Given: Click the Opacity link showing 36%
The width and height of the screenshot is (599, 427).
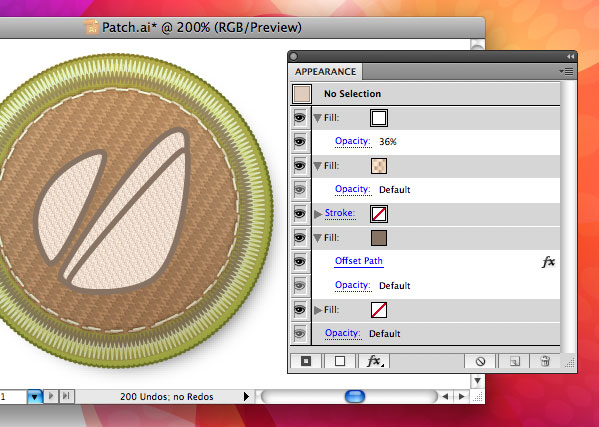Looking at the screenshot, I should pos(353,141).
